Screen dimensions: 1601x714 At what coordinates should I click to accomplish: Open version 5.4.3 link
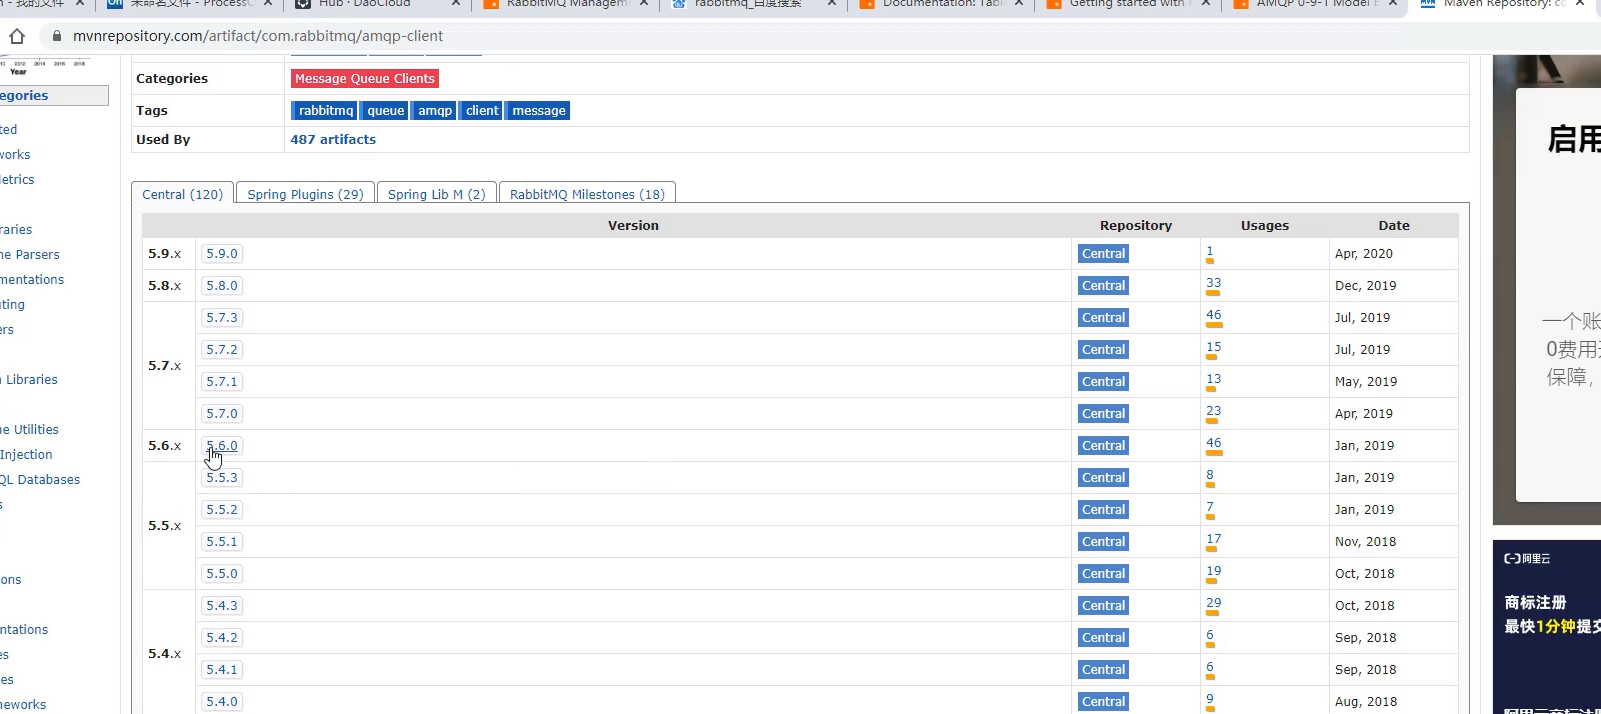coord(221,606)
